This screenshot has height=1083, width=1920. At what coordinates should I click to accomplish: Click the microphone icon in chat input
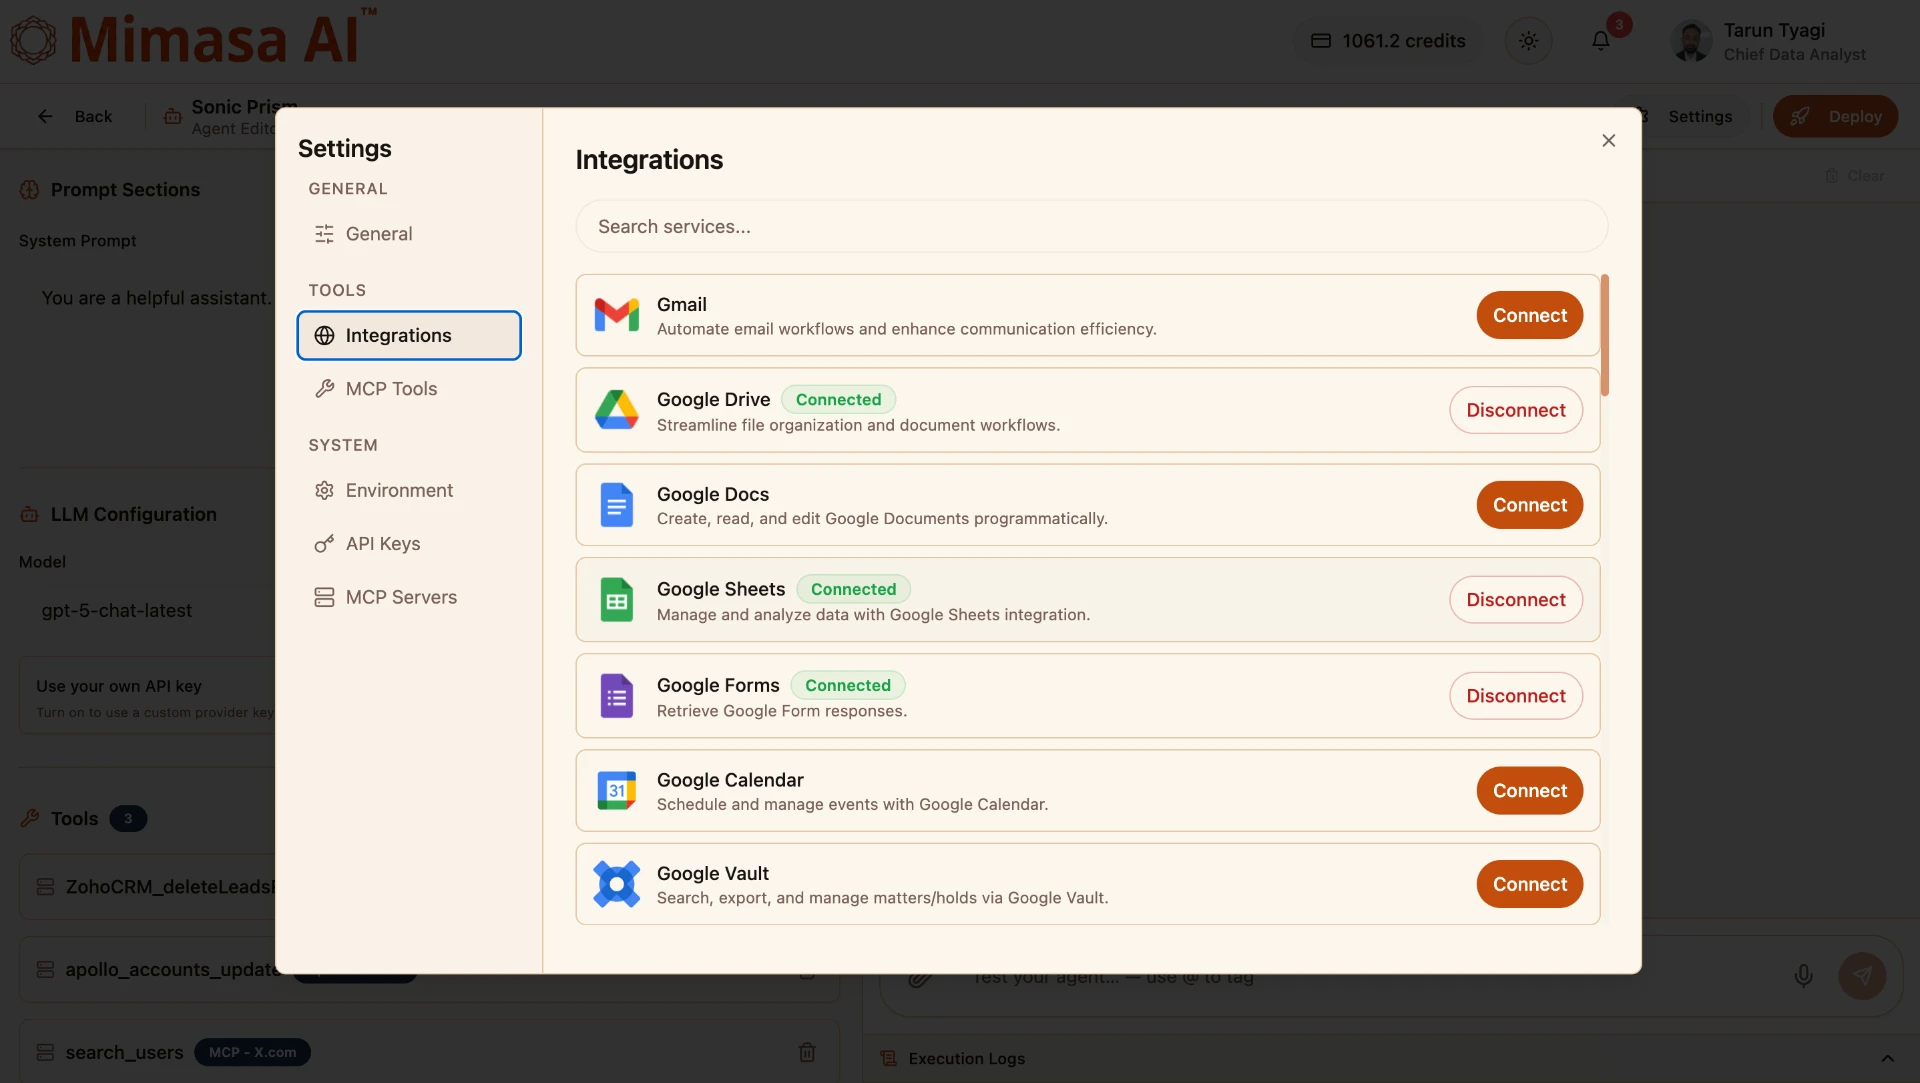coord(1803,976)
